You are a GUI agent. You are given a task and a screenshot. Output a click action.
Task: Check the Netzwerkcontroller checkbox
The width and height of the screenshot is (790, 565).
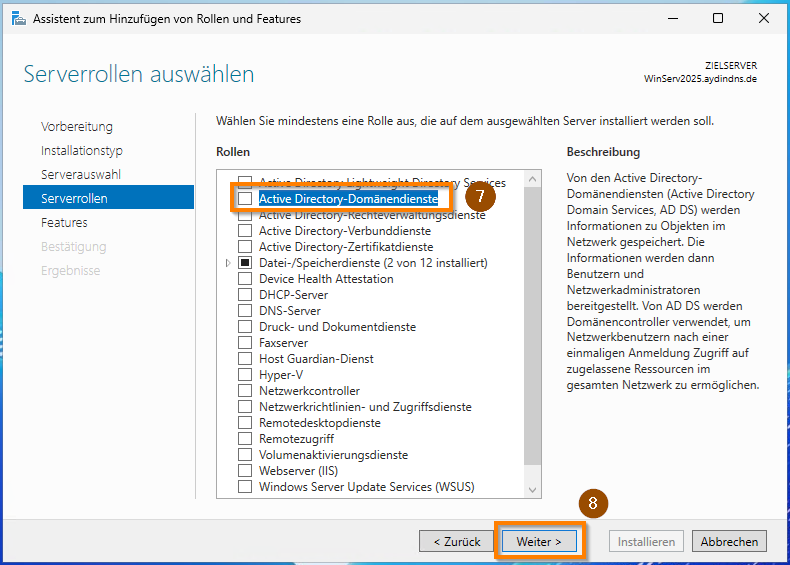(x=245, y=391)
